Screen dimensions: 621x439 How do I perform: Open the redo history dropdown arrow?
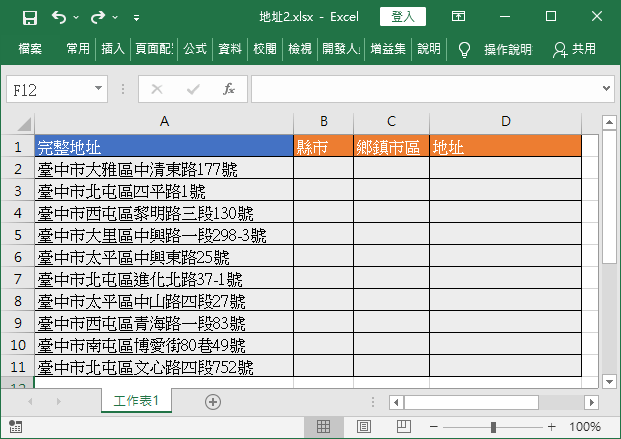(x=115, y=17)
